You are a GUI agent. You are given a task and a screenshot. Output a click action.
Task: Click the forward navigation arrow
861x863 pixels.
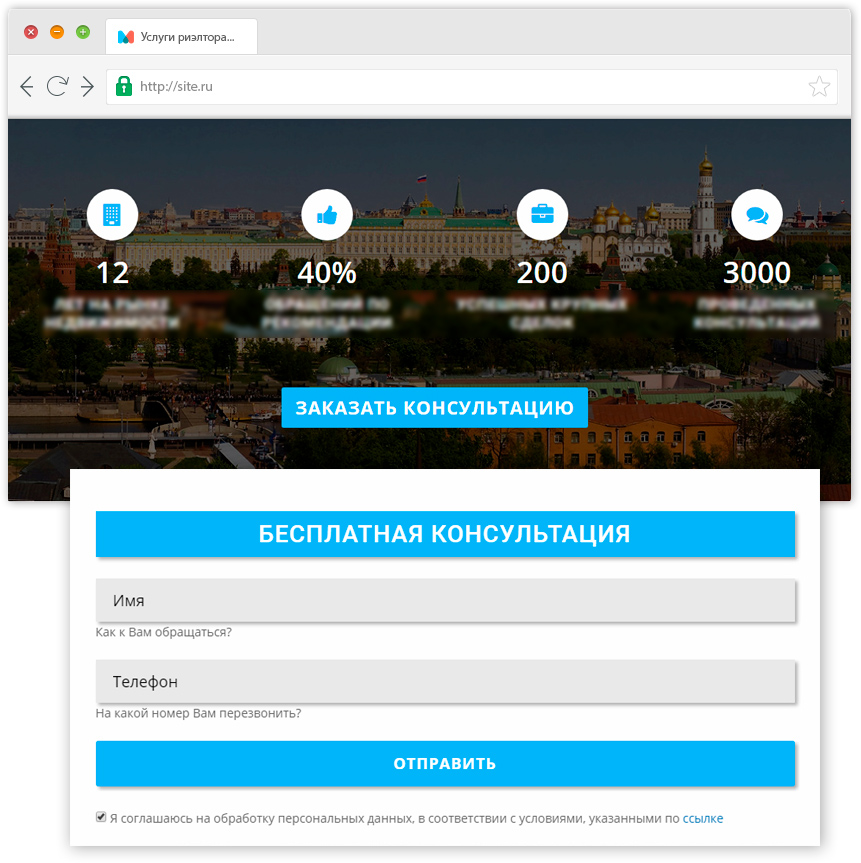point(87,87)
